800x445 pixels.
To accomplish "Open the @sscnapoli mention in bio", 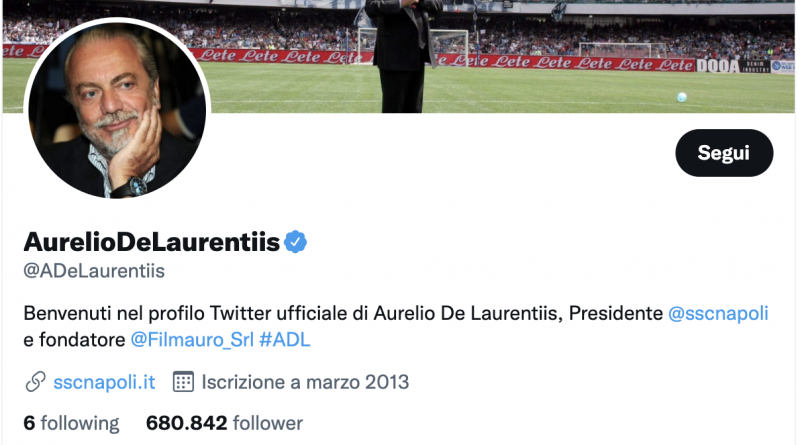I will pyautogui.click(x=718, y=313).
